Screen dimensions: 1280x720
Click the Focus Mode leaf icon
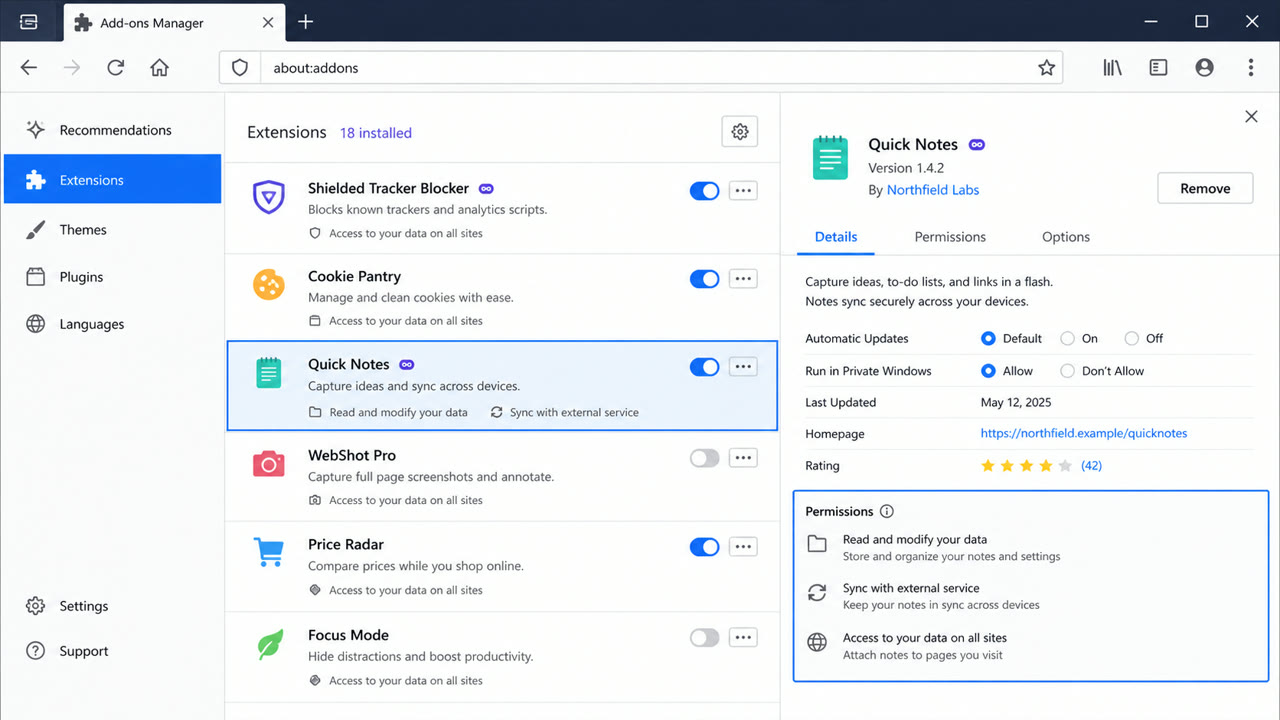[269, 644]
